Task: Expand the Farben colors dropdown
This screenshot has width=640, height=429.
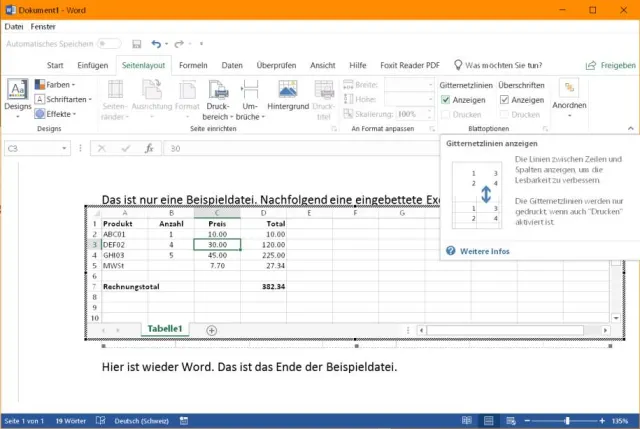Action: [x=62, y=85]
